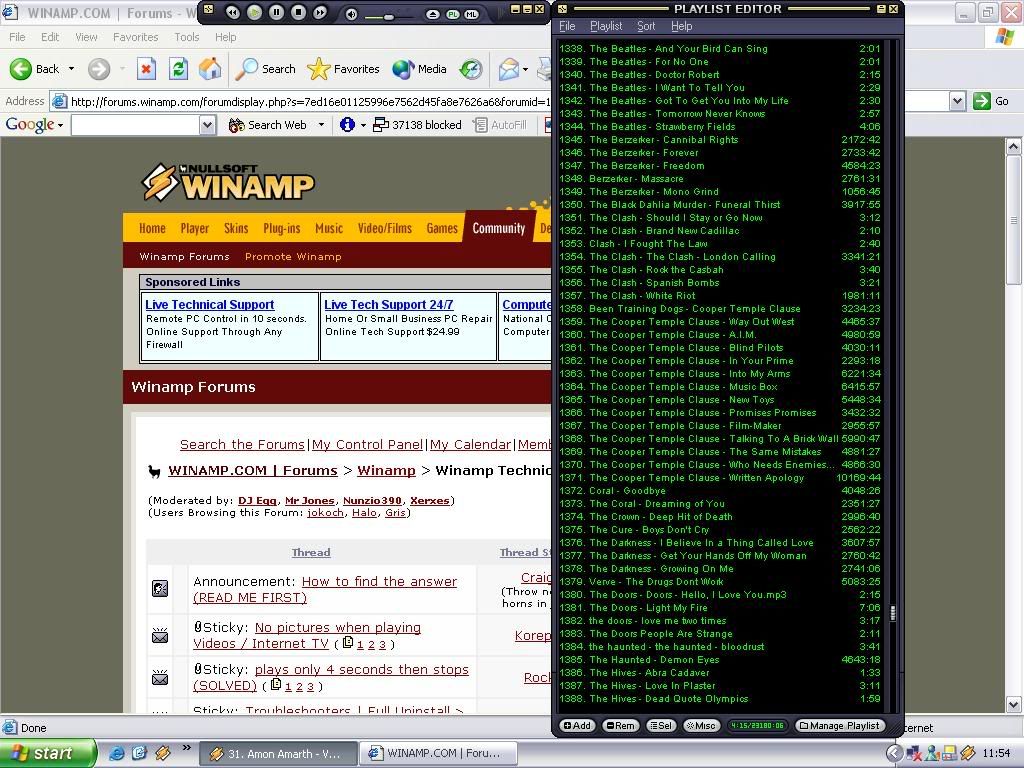Click the browser Refresh icon
Viewport: 1024px width, 768px height.
tap(178, 69)
